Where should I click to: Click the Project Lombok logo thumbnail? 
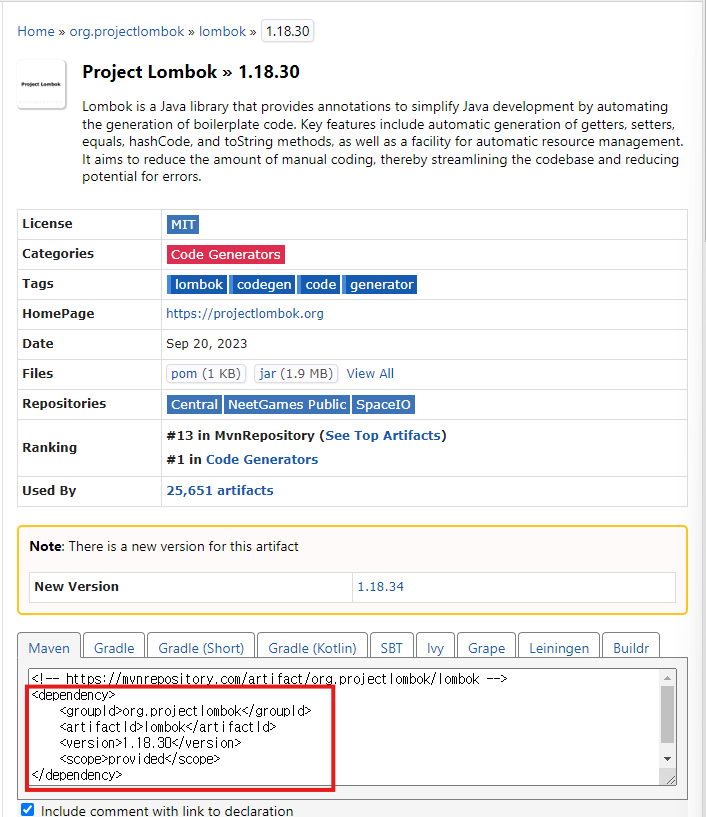point(42,84)
